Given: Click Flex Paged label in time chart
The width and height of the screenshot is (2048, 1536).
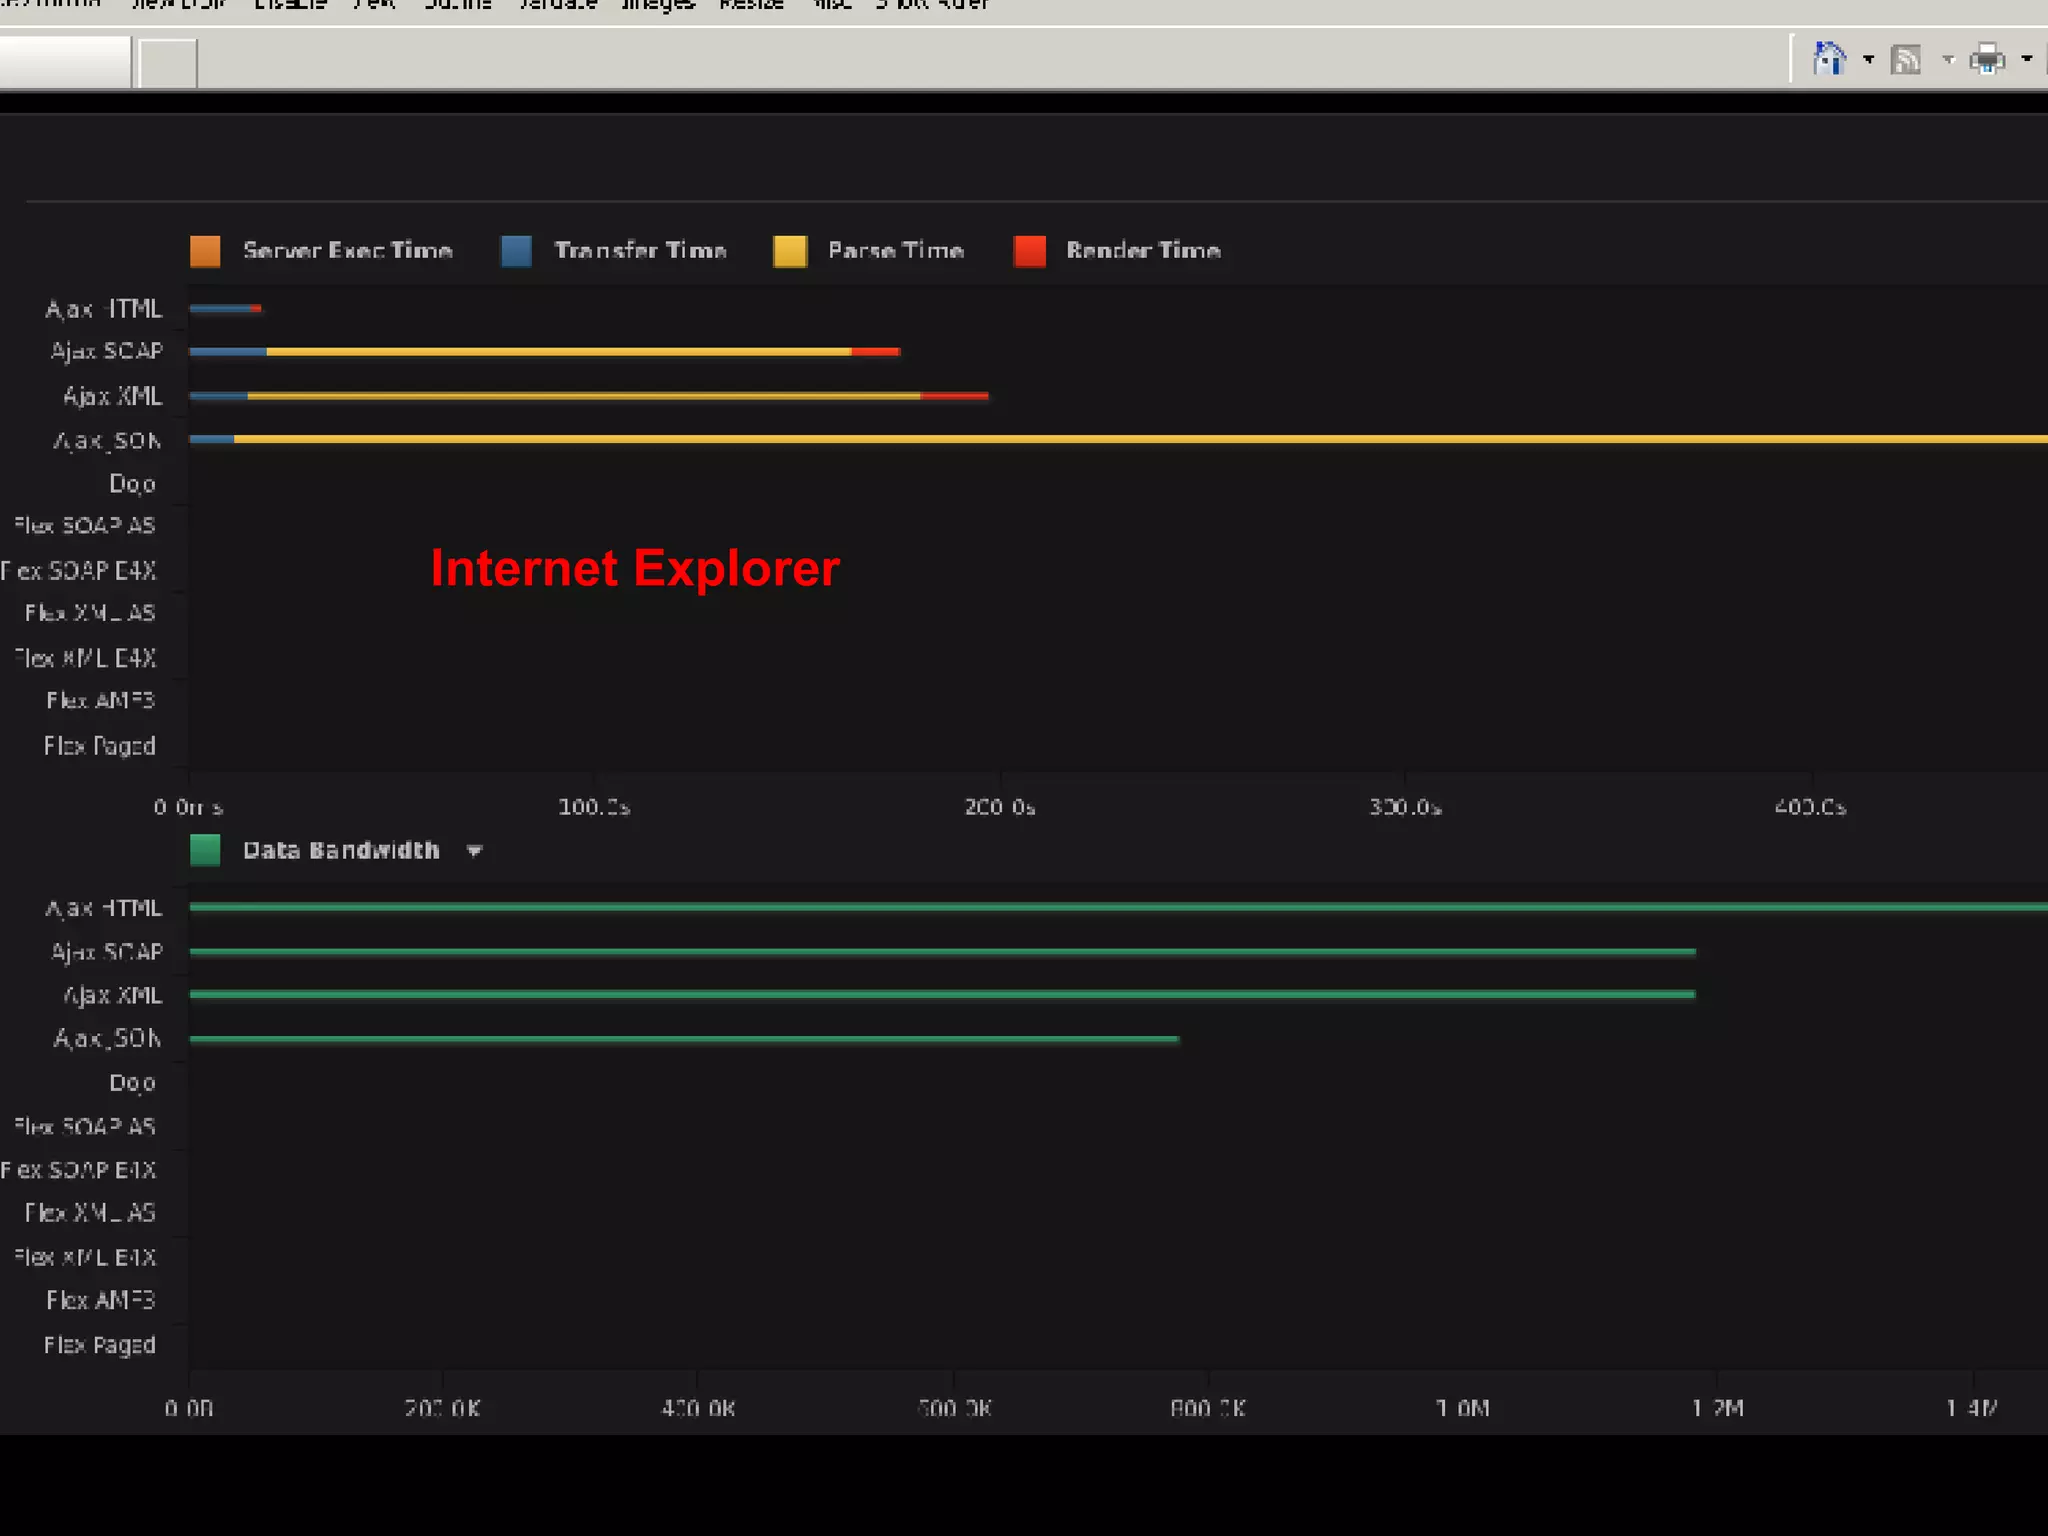Looking at the screenshot, I should (x=99, y=746).
